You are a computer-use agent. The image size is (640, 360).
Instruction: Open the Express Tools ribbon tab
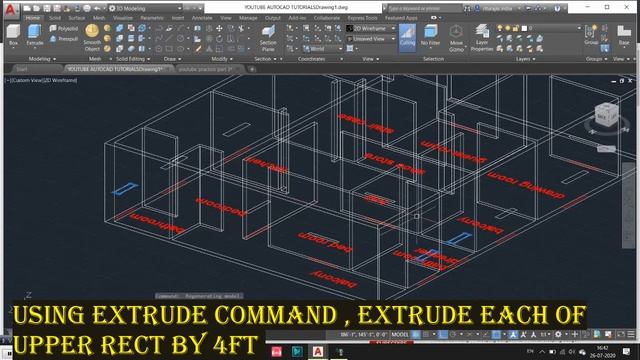click(362, 18)
